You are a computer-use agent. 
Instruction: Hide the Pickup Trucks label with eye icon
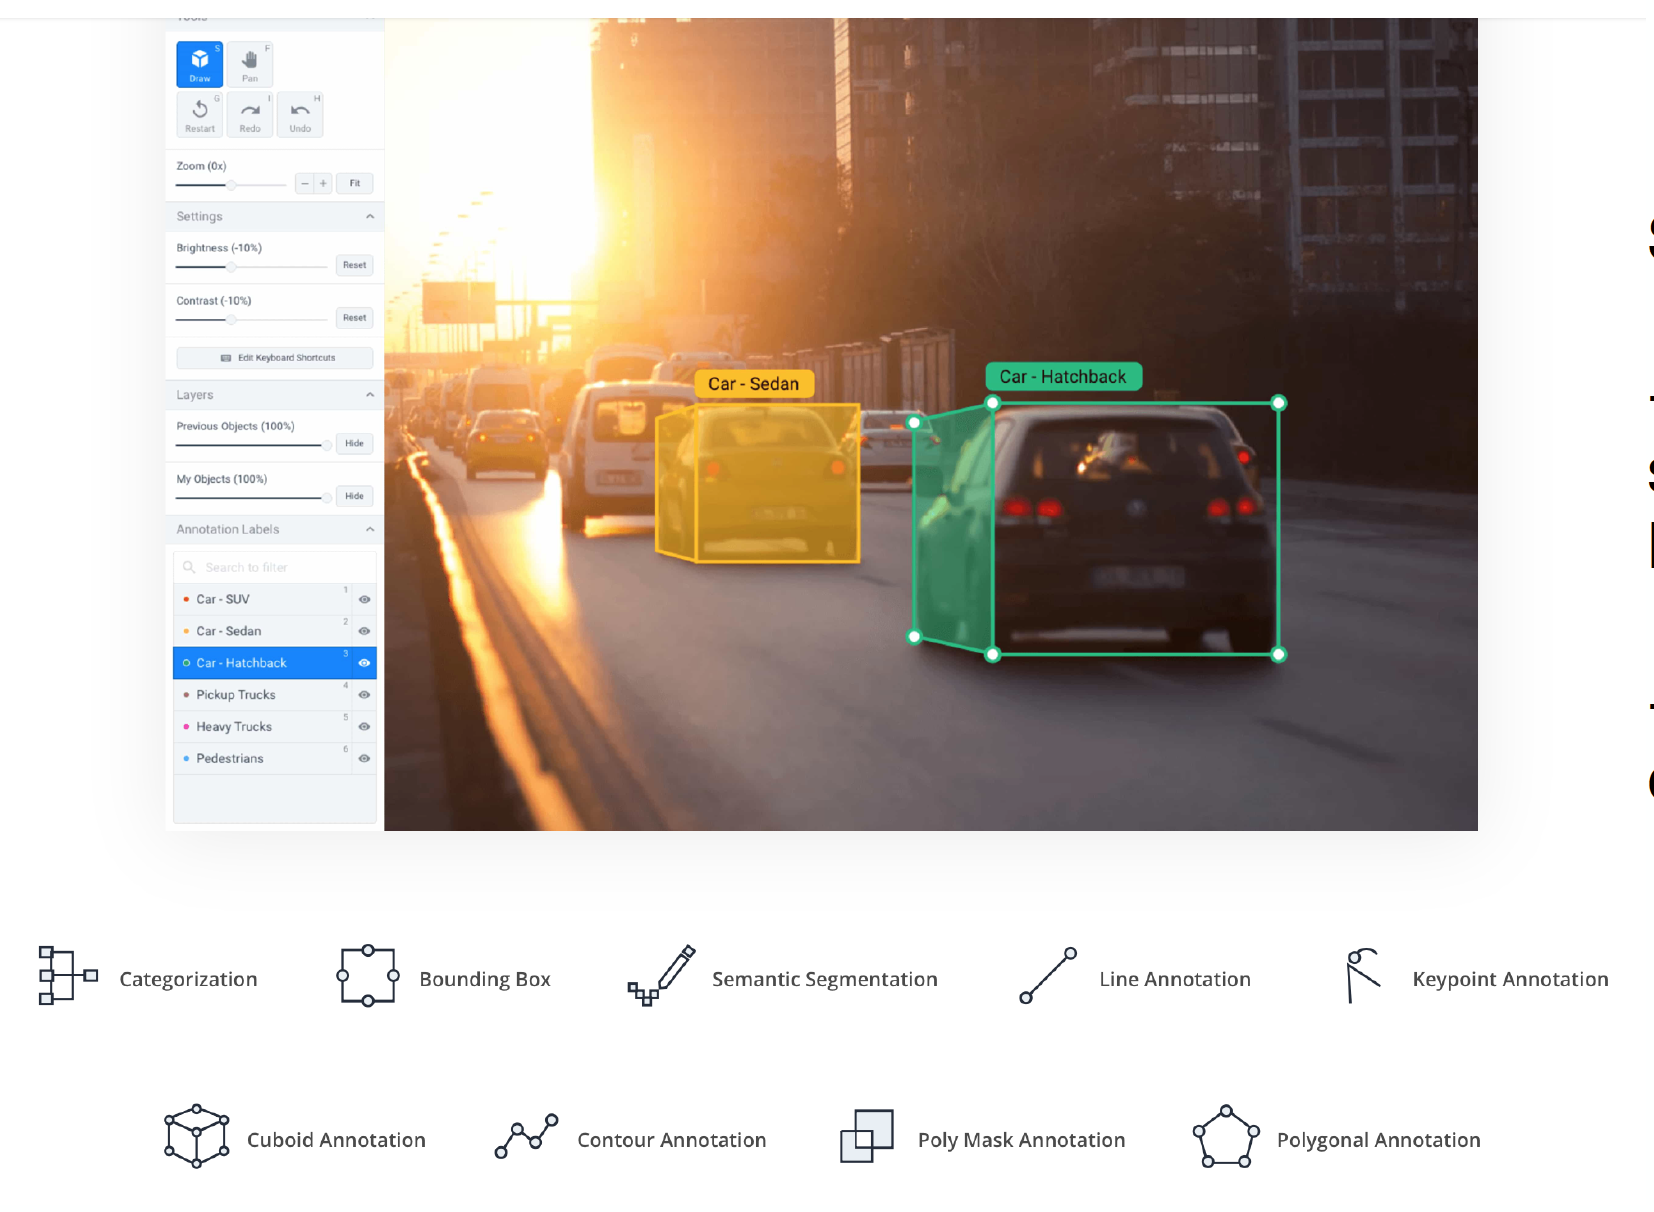coord(364,695)
